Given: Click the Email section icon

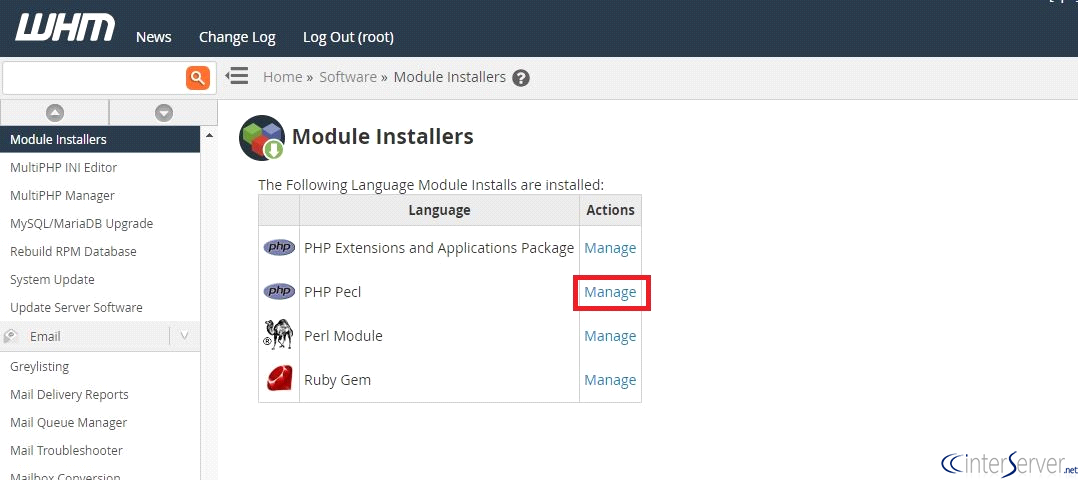Looking at the screenshot, I should tap(10, 336).
